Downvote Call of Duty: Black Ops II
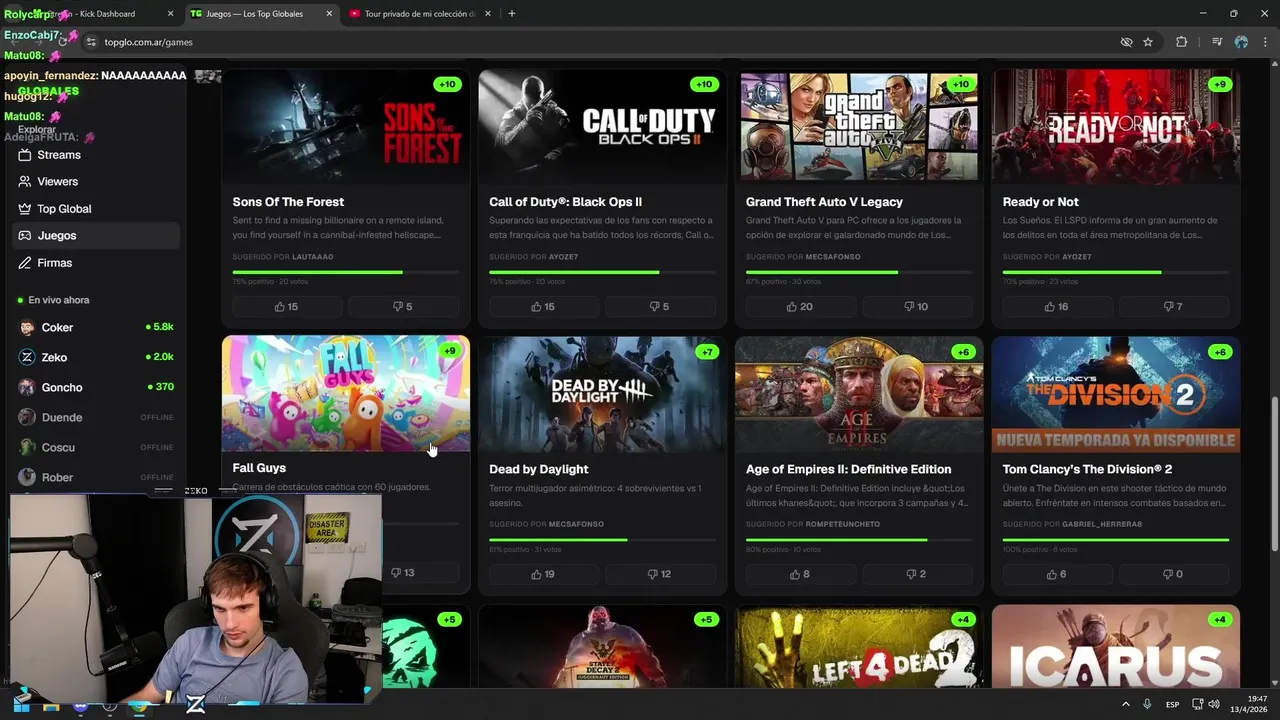Viewport: 1280px width, 720px height. (x=660, y=307)
